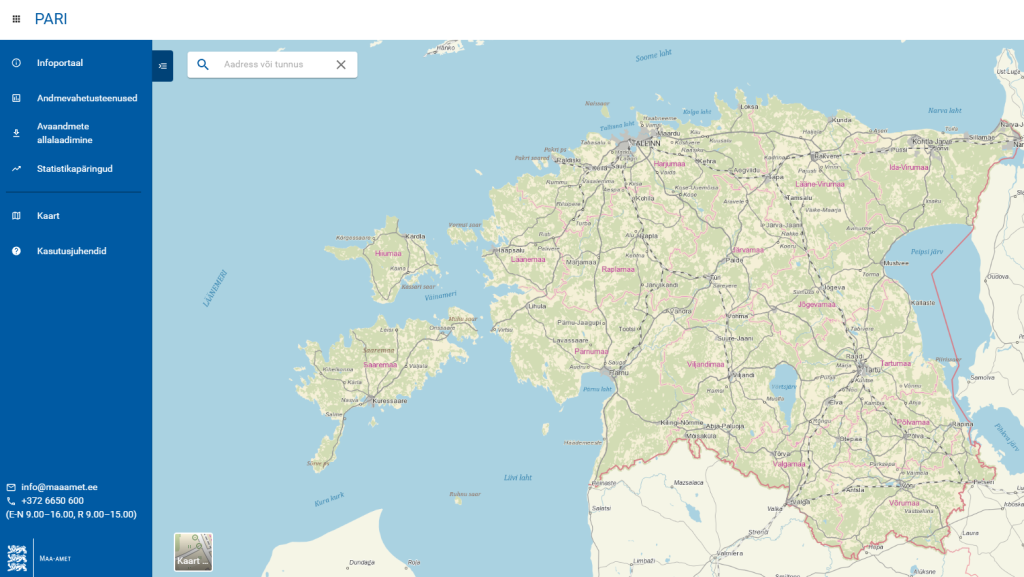Click Tallinn label on the map
This screenshot has width=1024, height=577.
tap(647, 143)
